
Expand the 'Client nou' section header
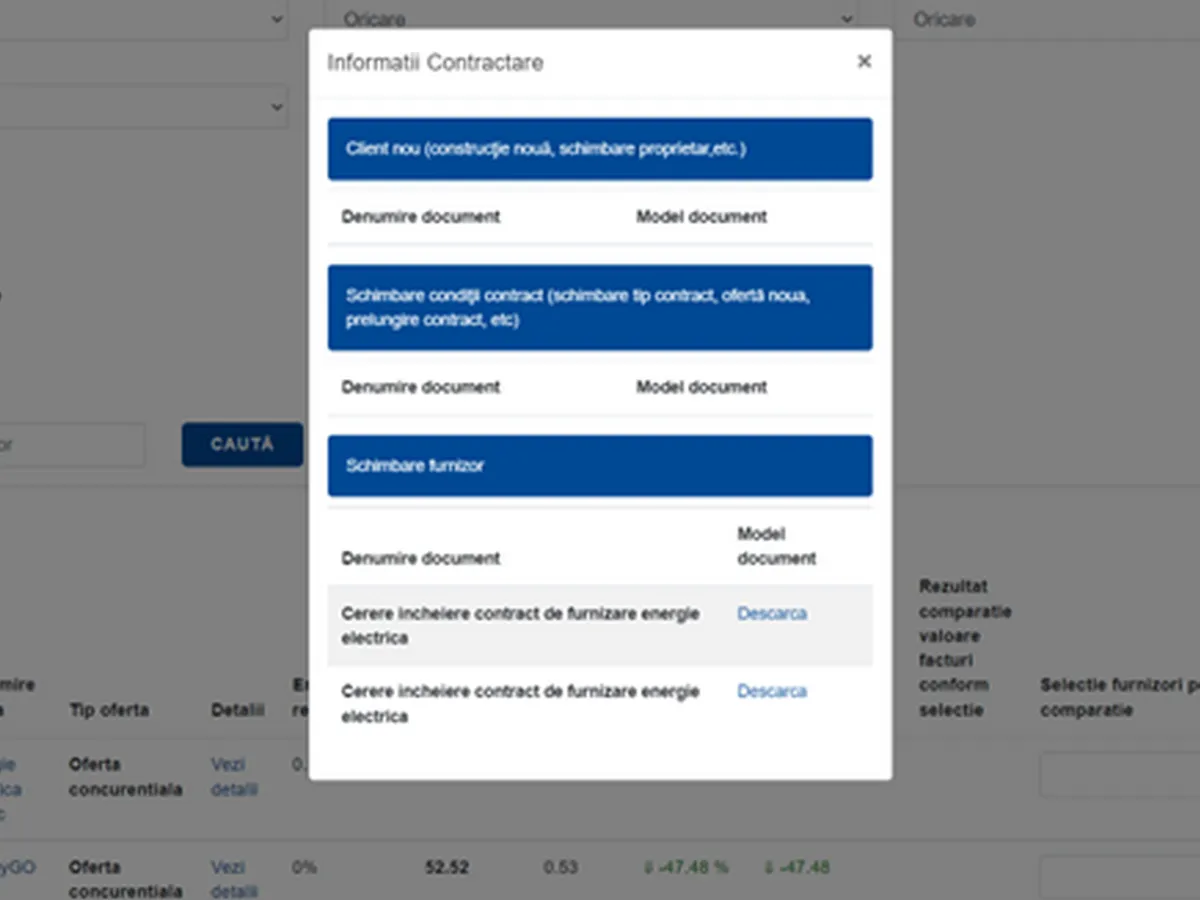pyautogui.click(x=599, y=149)
